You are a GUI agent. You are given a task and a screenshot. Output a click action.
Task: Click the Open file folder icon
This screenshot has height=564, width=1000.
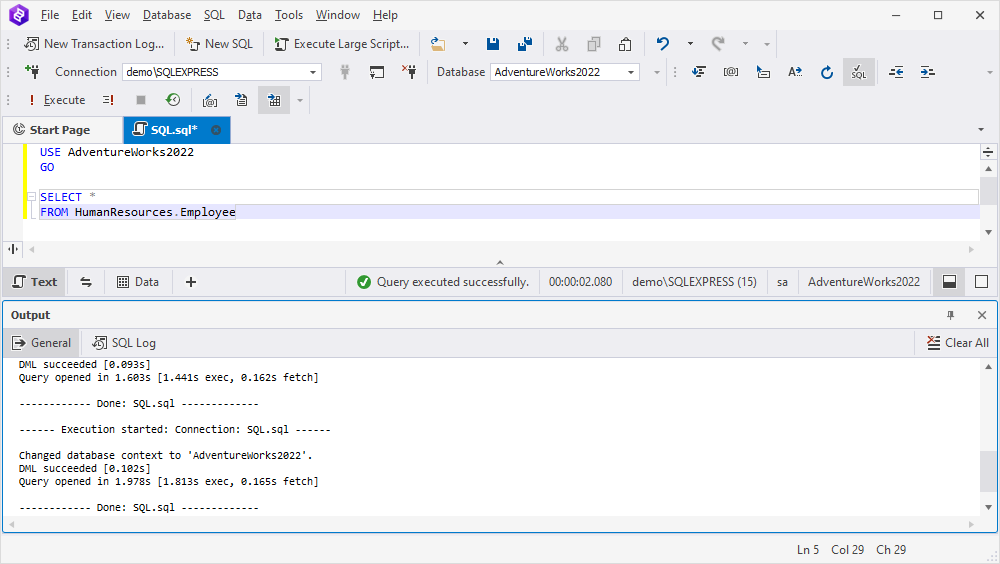pos(438,44)
